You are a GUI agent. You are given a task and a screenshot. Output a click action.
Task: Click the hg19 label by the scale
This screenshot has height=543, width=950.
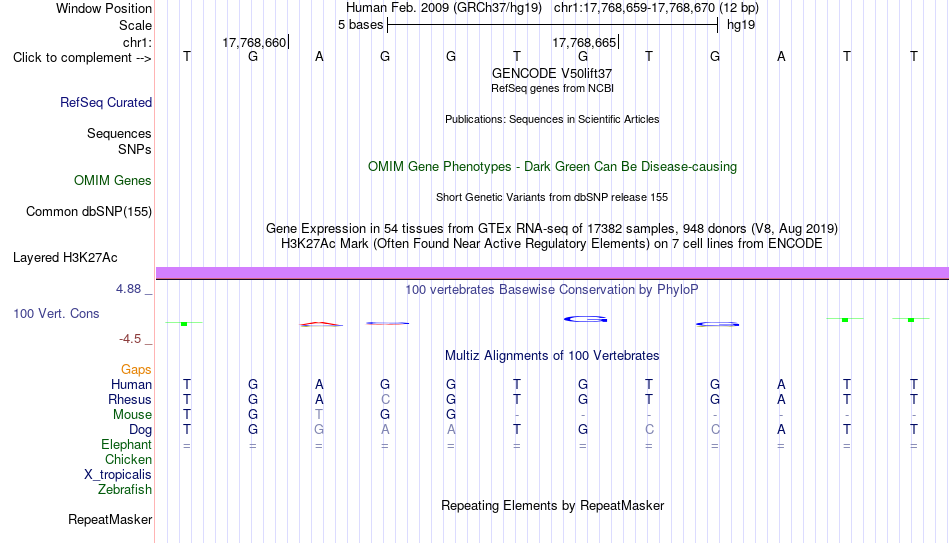click(x=741, y=25)
